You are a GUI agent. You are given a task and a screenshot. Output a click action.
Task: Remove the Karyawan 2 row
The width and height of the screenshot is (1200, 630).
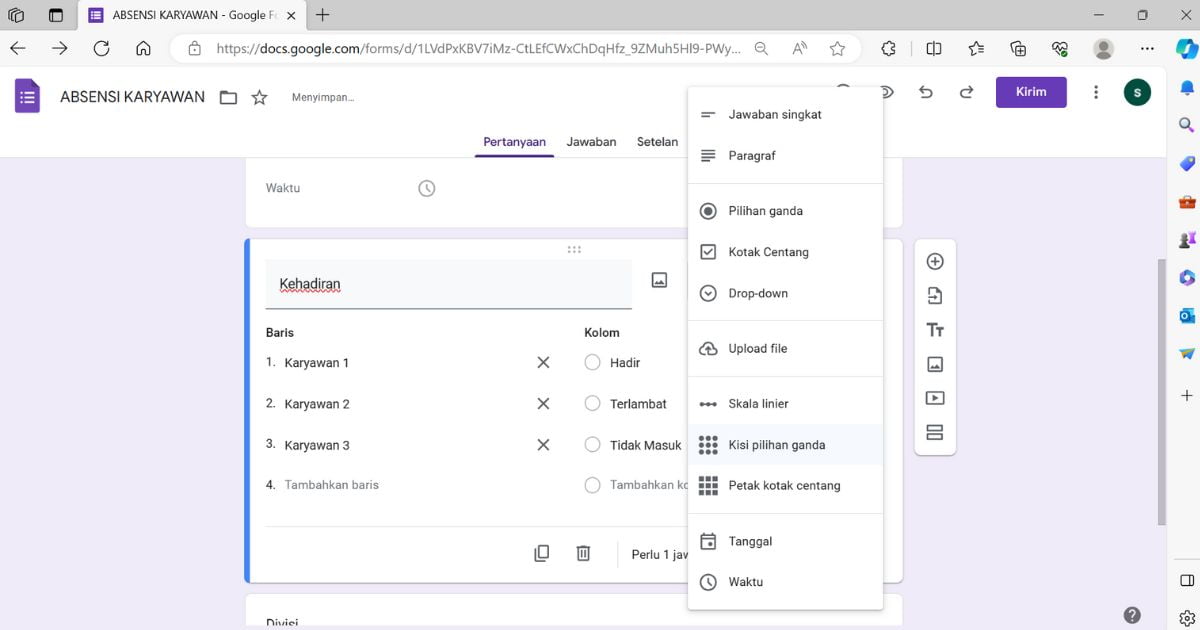tap(543, 404)
